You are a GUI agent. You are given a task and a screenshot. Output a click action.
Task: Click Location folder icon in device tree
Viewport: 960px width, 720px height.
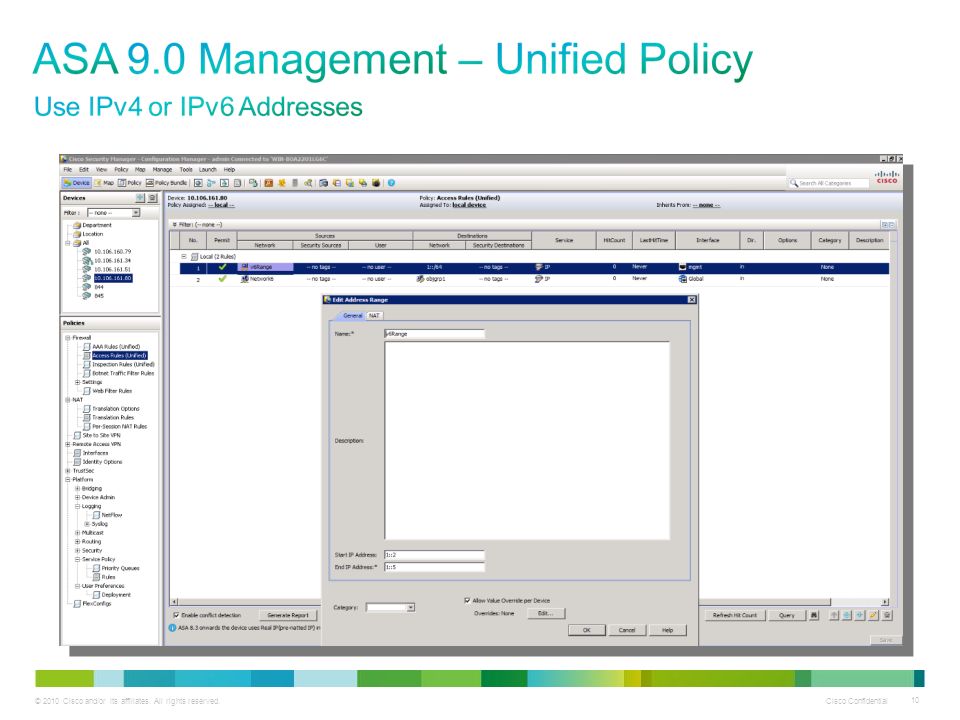(x=77, y=234)
